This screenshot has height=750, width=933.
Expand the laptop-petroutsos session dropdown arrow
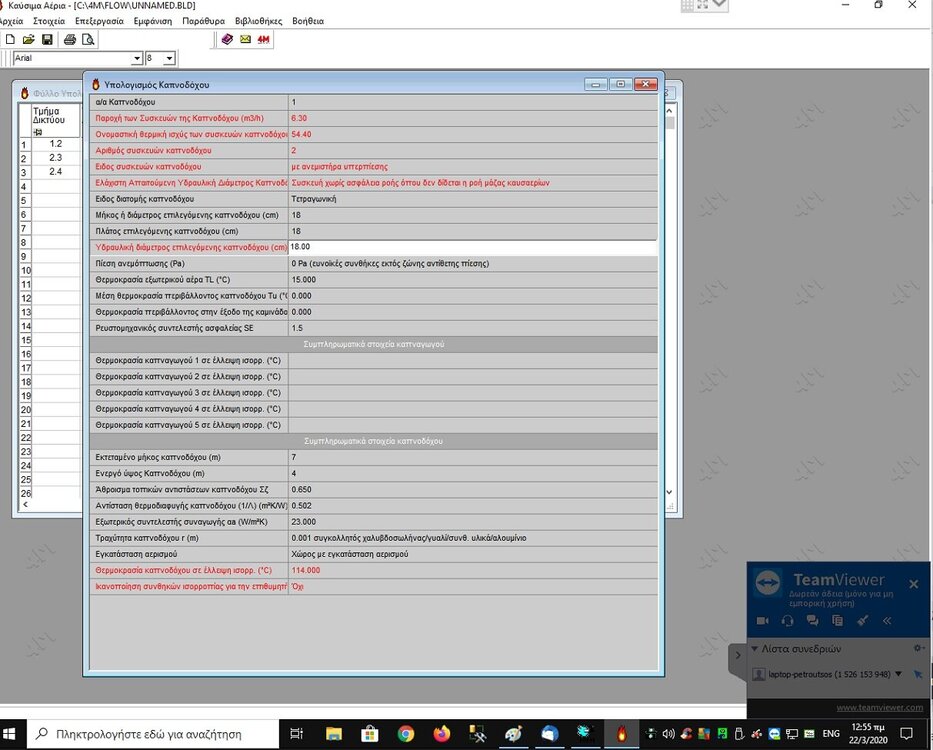click(899, 674)
